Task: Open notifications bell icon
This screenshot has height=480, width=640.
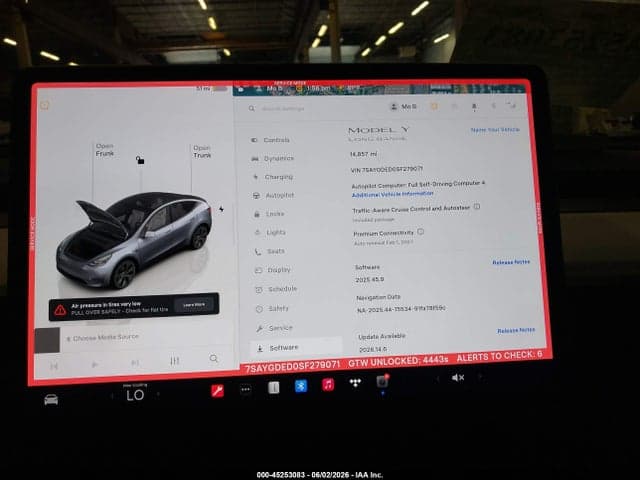Action: point(474,107)
